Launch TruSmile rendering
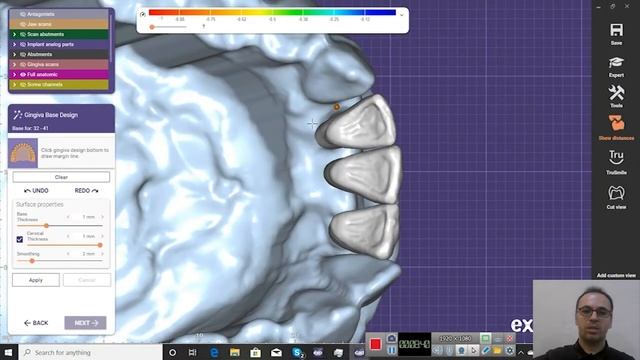Screen dimensions: 640x360 click(616, 157)
